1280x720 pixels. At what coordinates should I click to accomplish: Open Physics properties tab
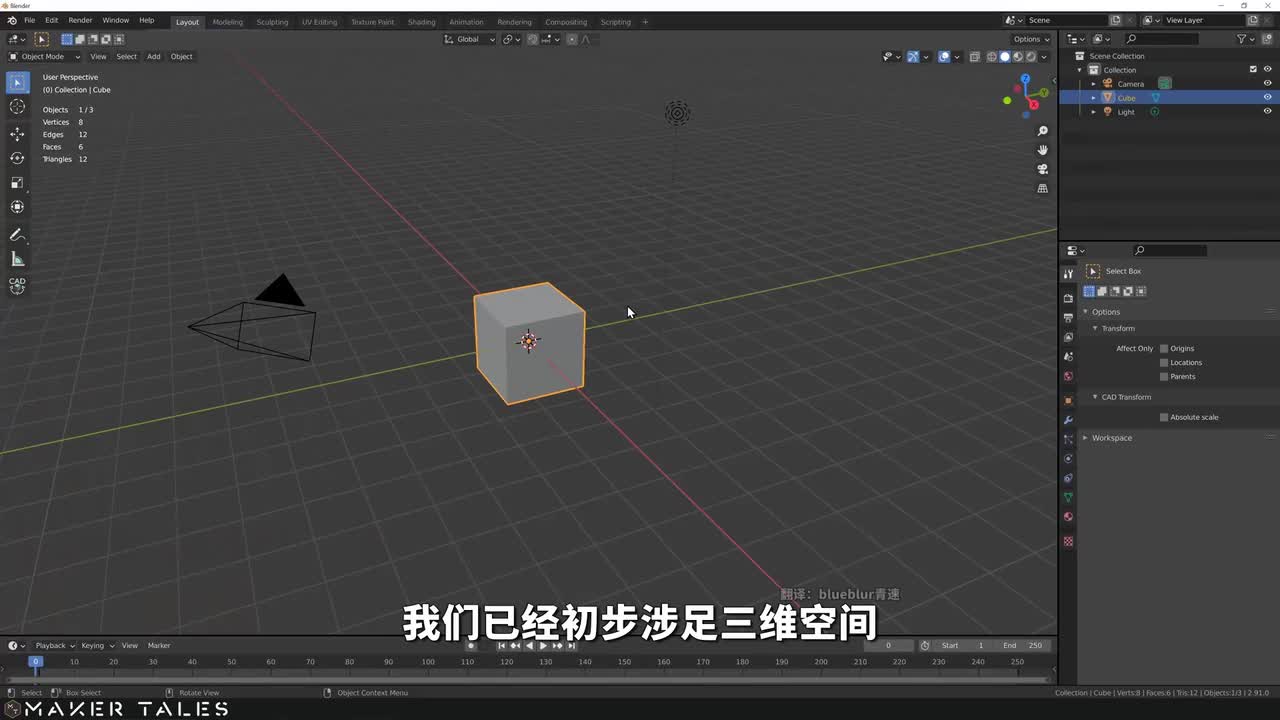pos(1068,459)
